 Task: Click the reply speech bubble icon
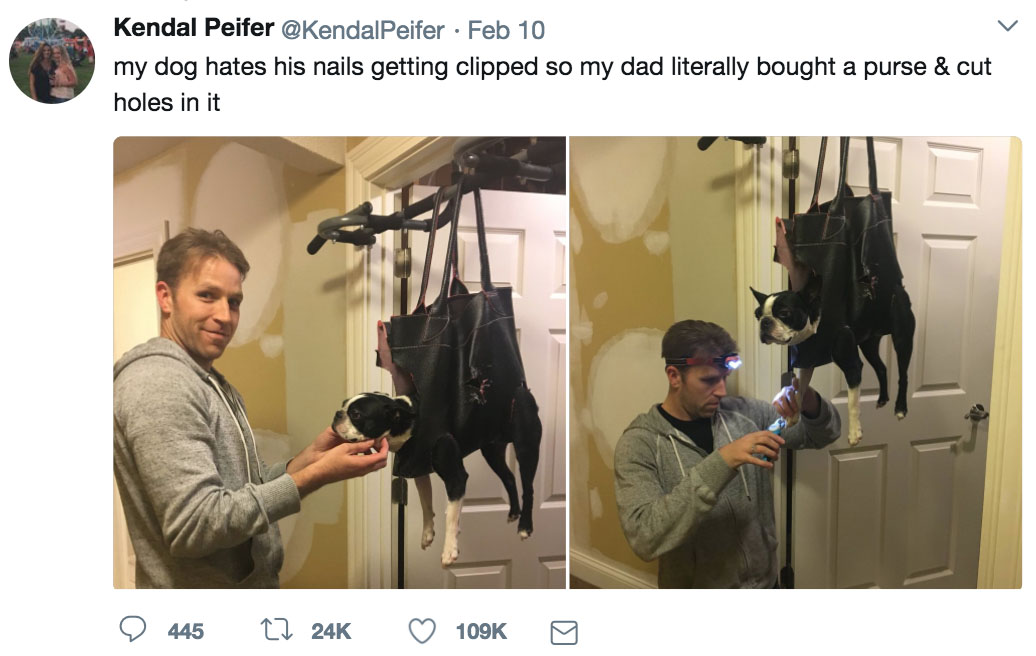tap(133, 629)
